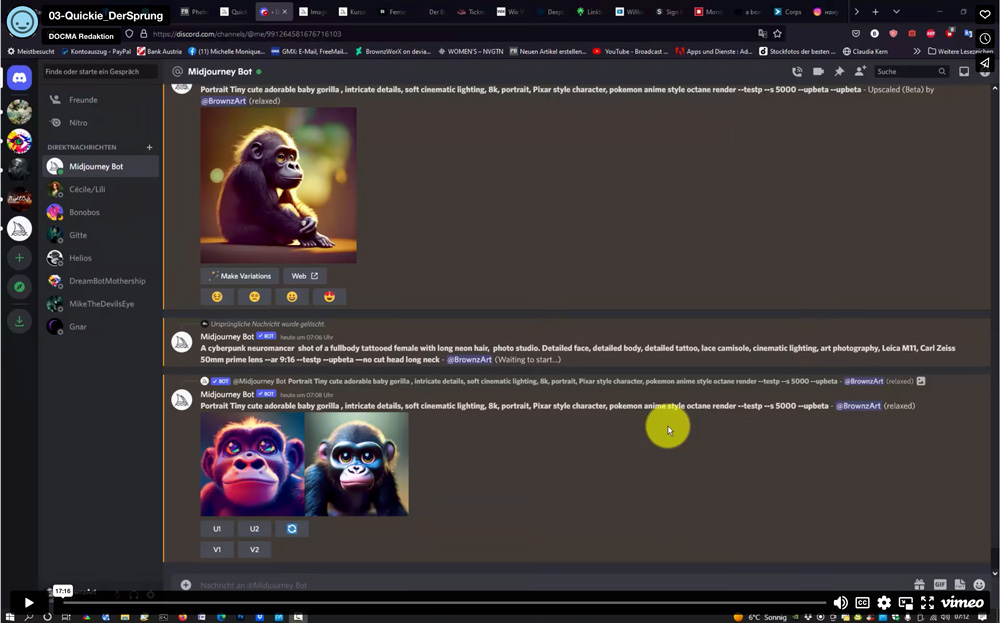Image resolution: width=1000 pixels, height=623 pixels.
Task: Open Gnar conversation
Action: 101,326
